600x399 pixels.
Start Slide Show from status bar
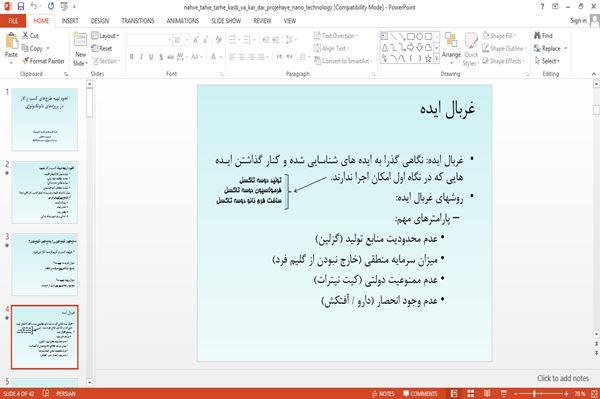504,393
